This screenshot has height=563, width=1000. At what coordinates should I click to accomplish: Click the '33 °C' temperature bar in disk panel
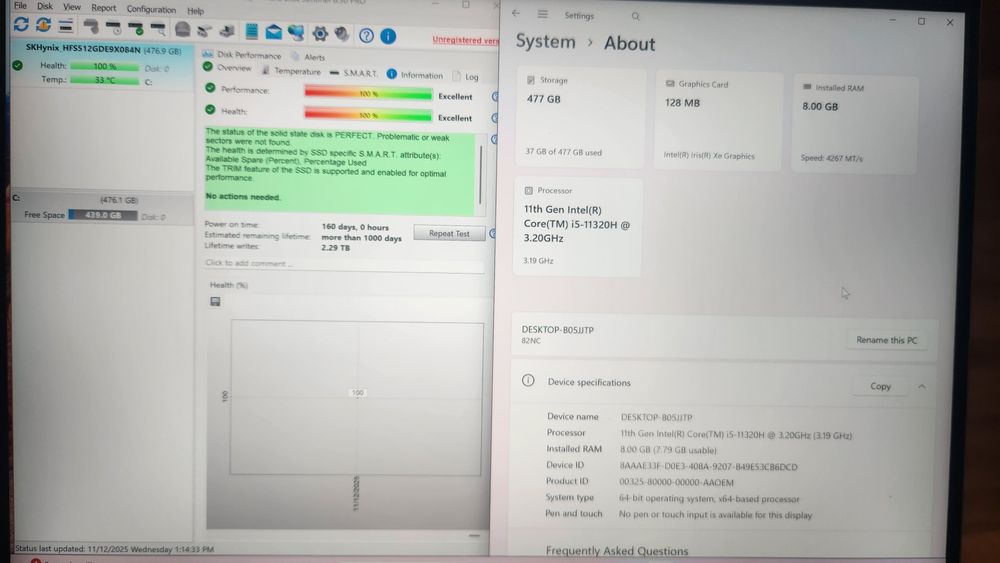click(105, 80)
